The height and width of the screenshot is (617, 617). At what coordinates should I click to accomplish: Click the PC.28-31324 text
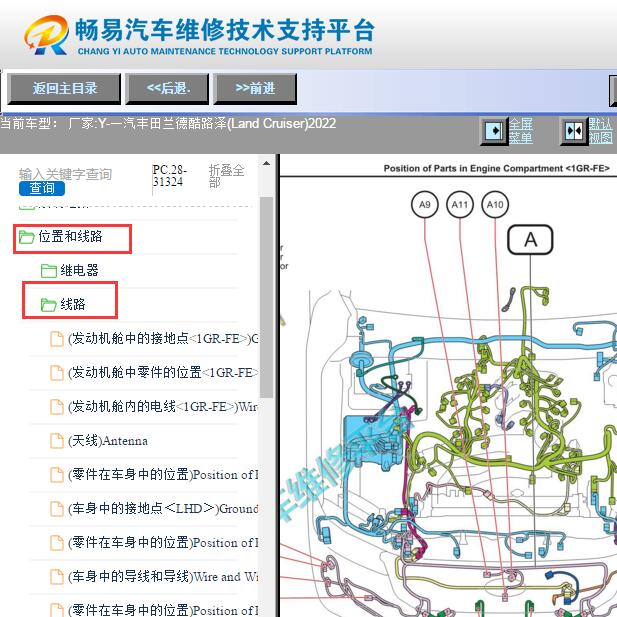[169, 176]
